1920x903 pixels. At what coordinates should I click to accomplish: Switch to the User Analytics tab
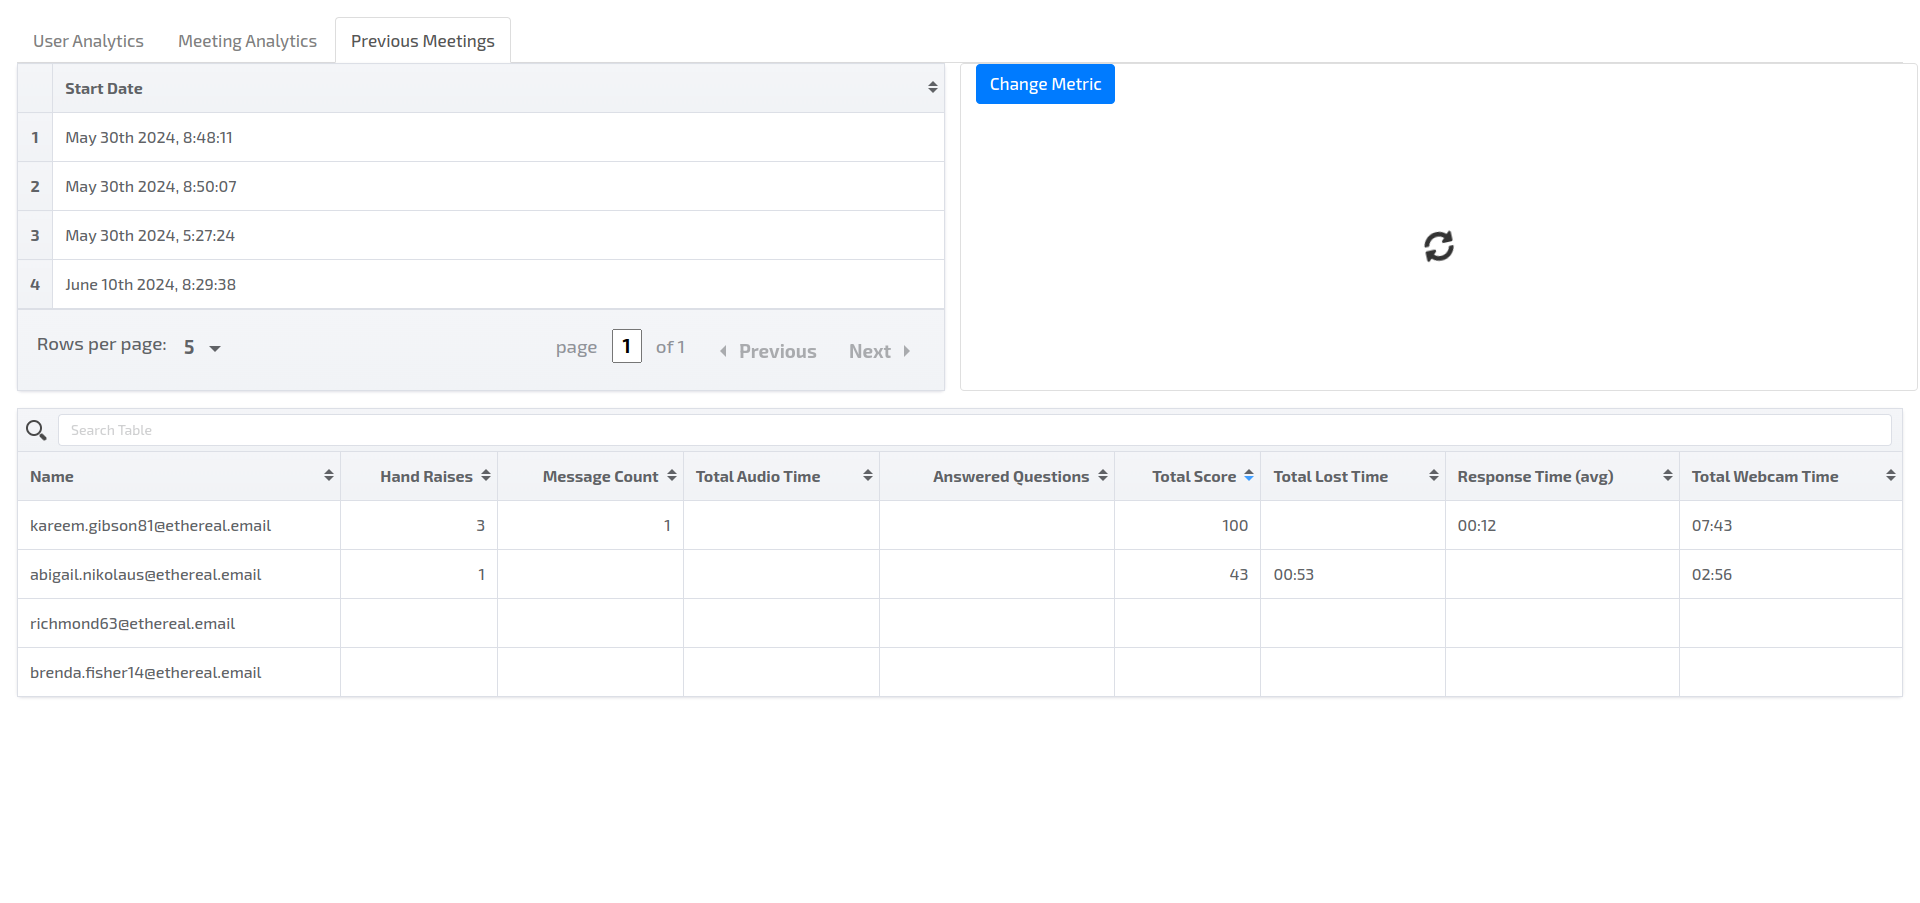tap(88, 41)
